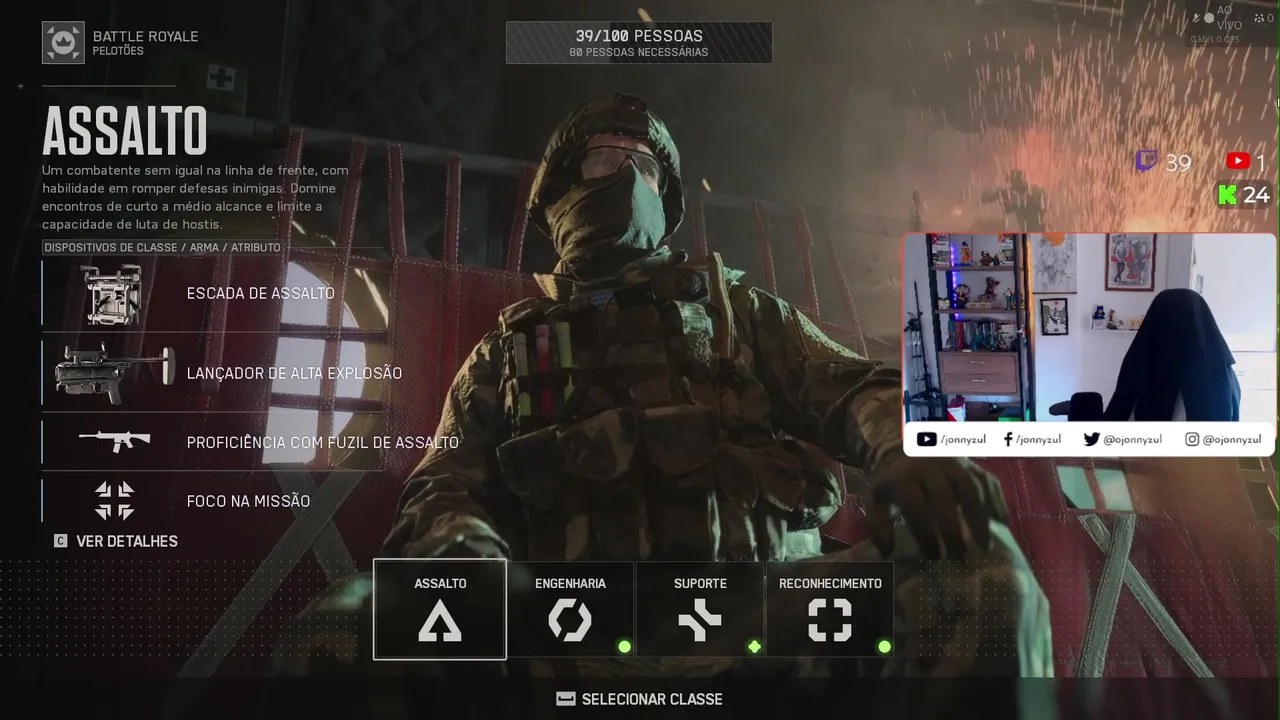
Task: Click green diamond marker on Suporte tab
Action: click(754, 647)
